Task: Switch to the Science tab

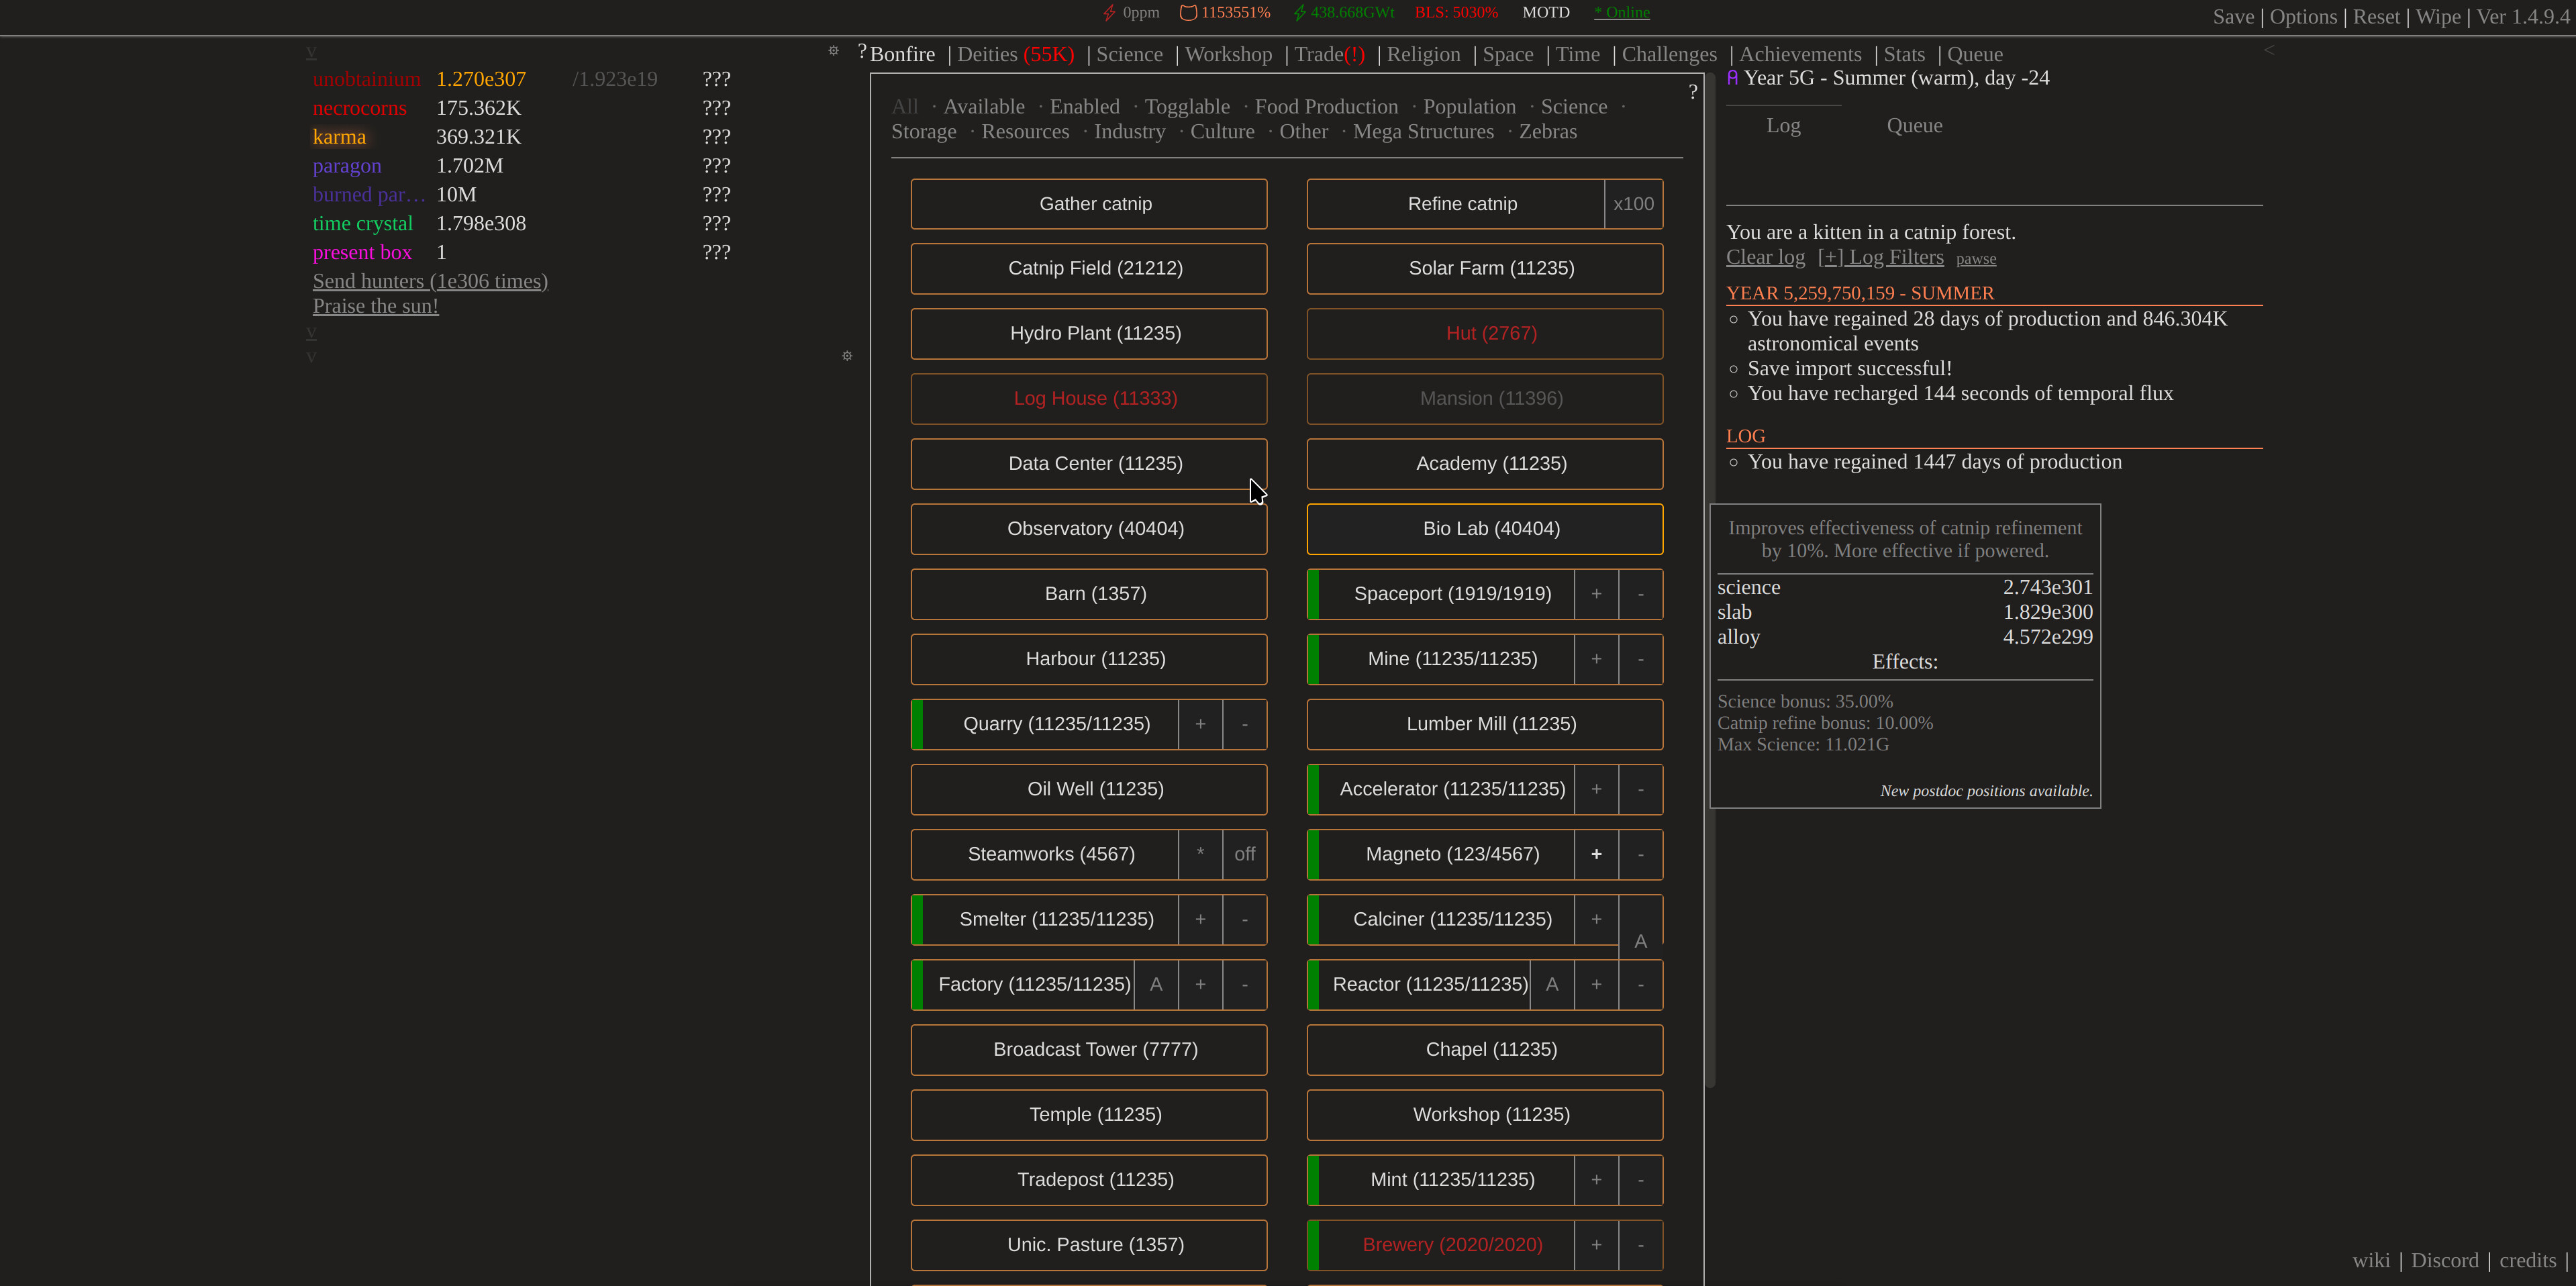Action: pos(1129,54)
